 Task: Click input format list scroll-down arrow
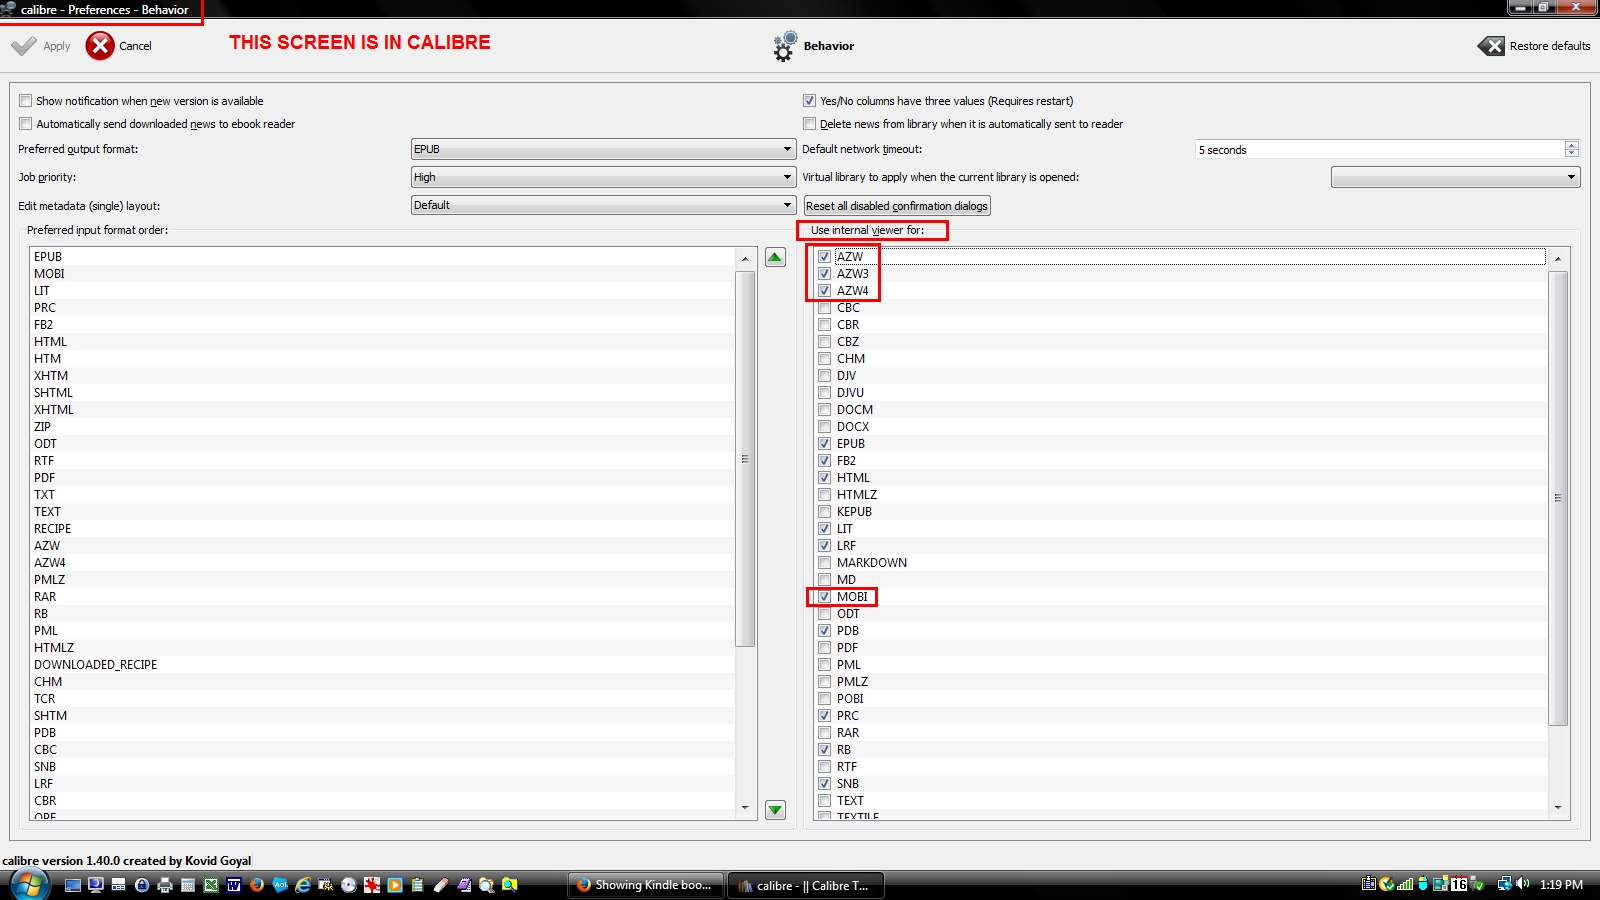[x=745, y=808]
